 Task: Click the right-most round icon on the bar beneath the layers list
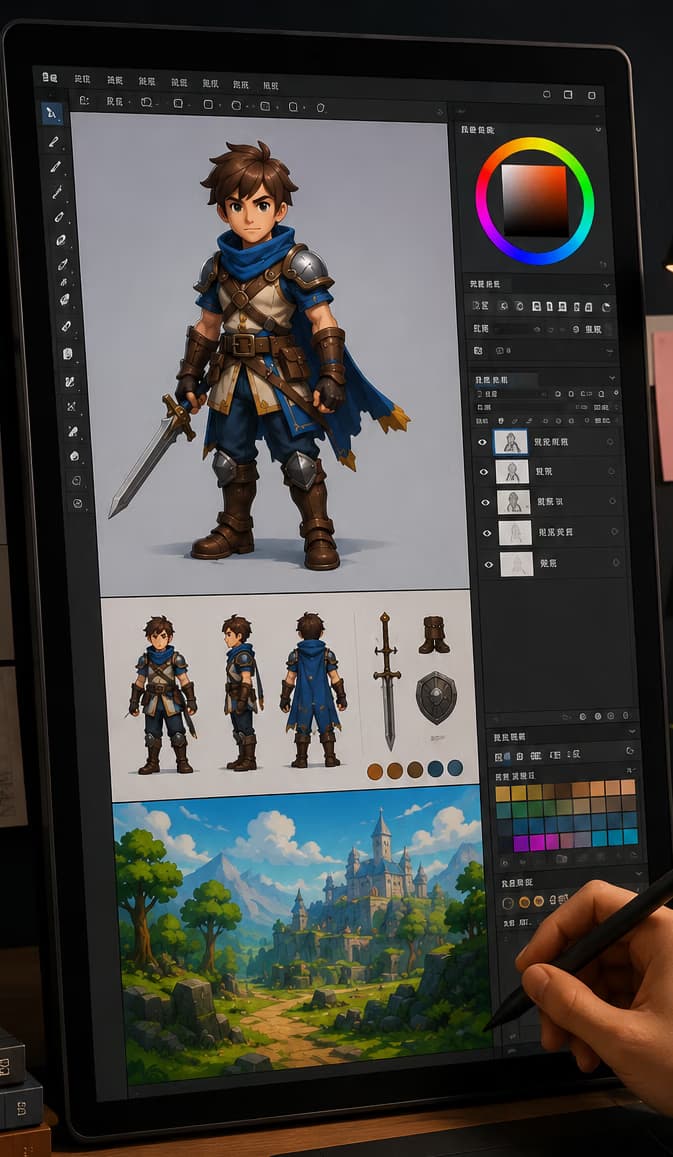coord(627,715)
